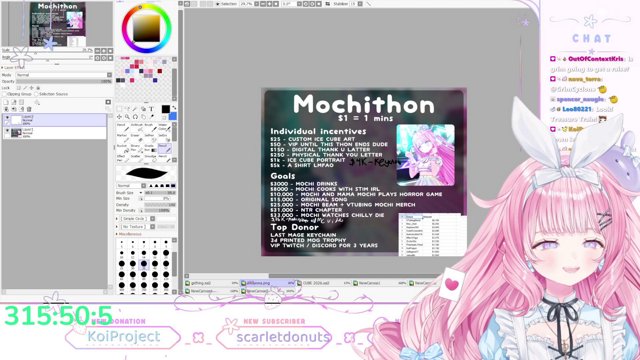The image size is (640, 360).
Task: Toggle the lock all padlock icon
Action: [38, 88]
